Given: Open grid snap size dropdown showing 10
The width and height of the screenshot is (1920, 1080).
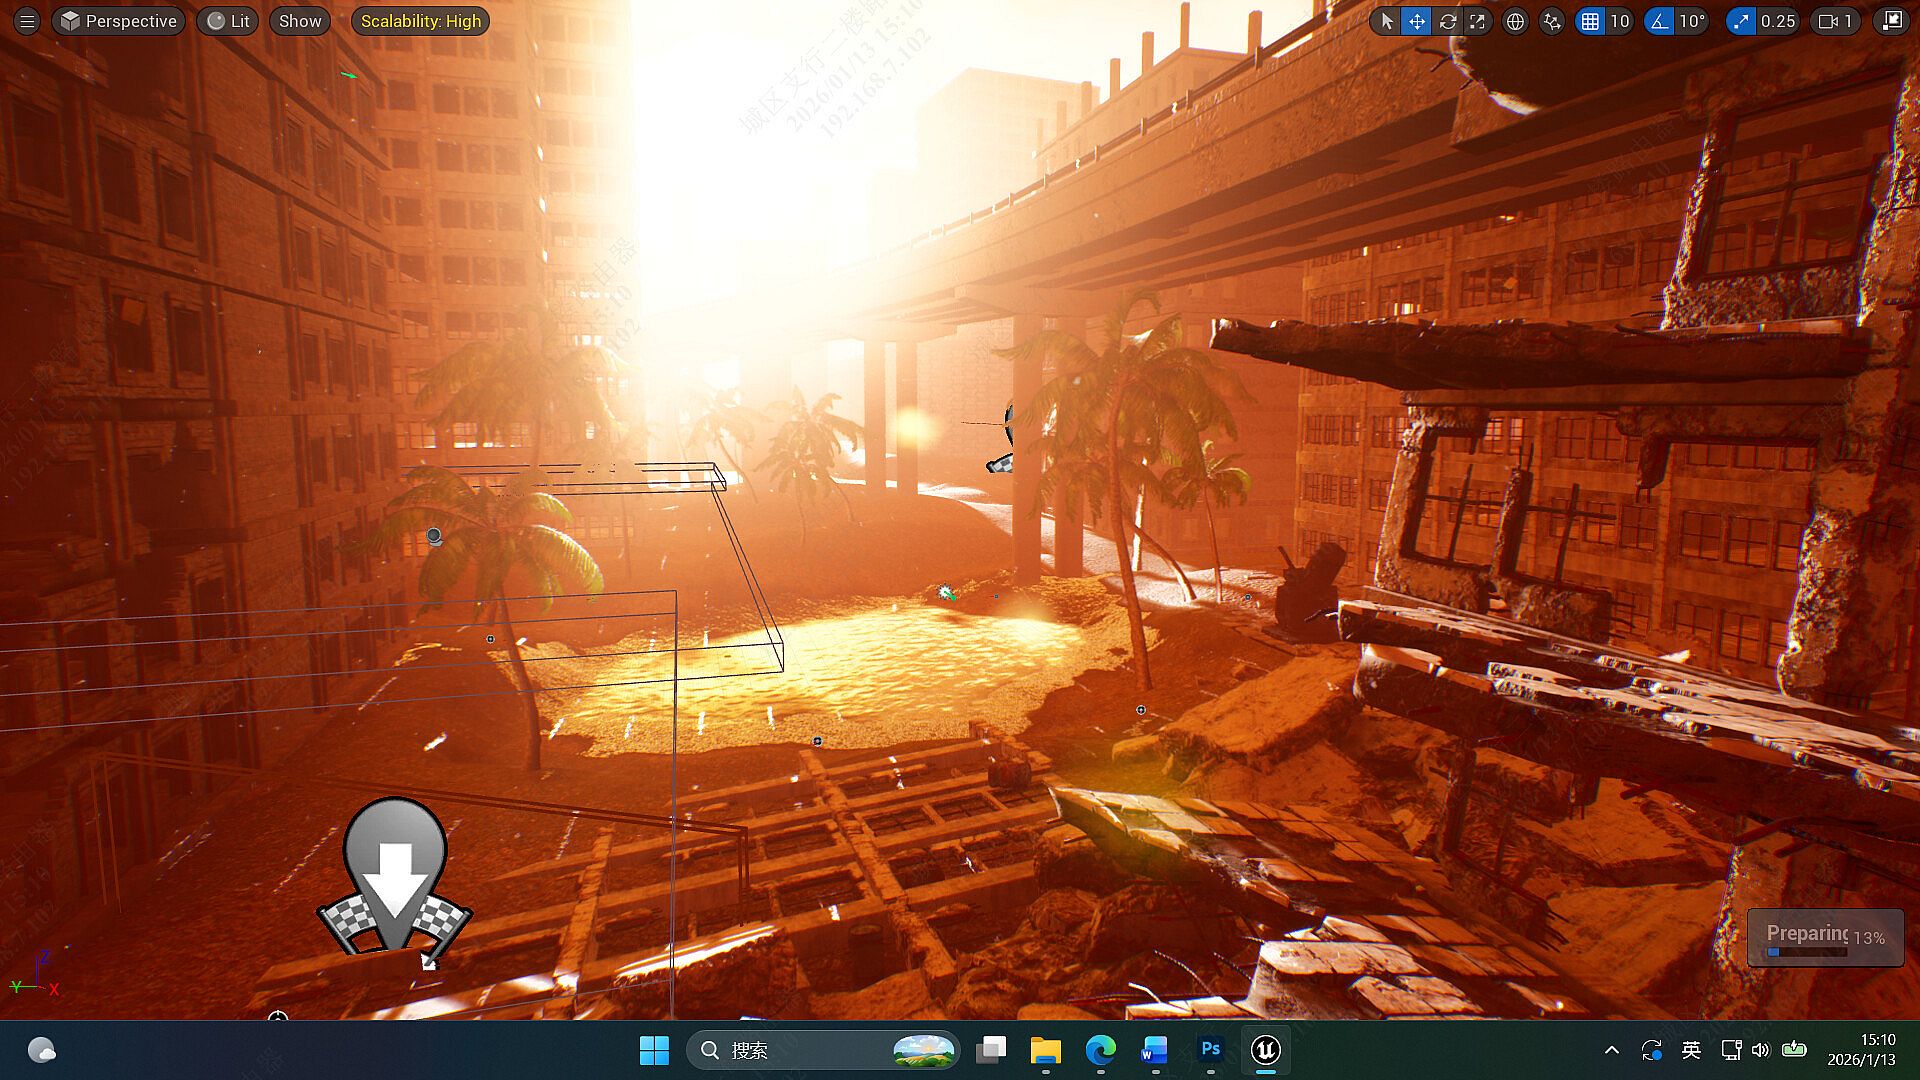Looking at the screenshot, I should [x=1620, y=21].
